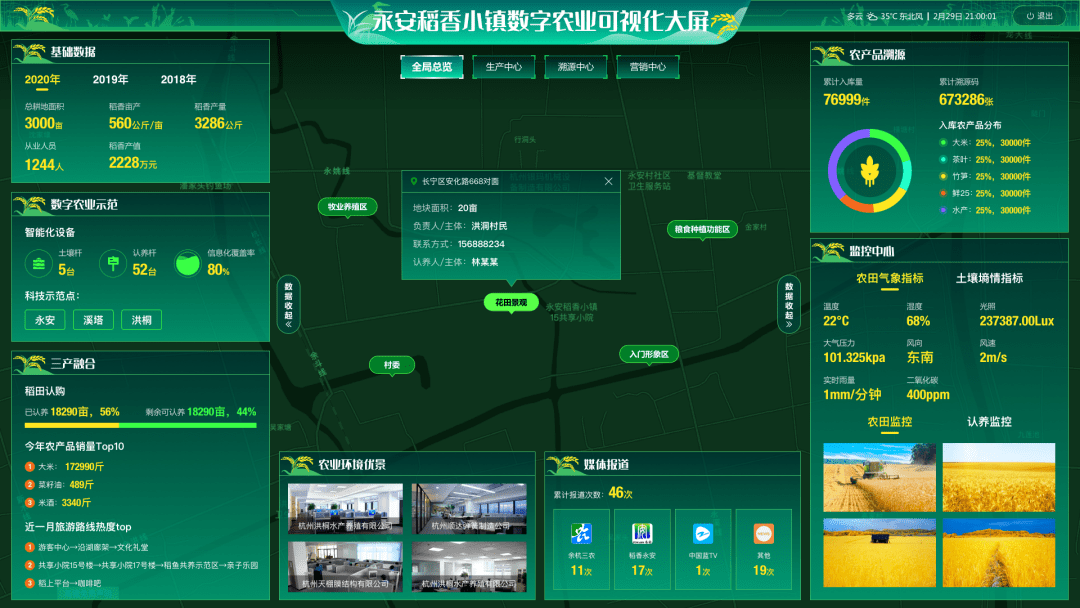Click the 余杭三农 media source icon
The image size is (1080, 608).
(581, 534)
